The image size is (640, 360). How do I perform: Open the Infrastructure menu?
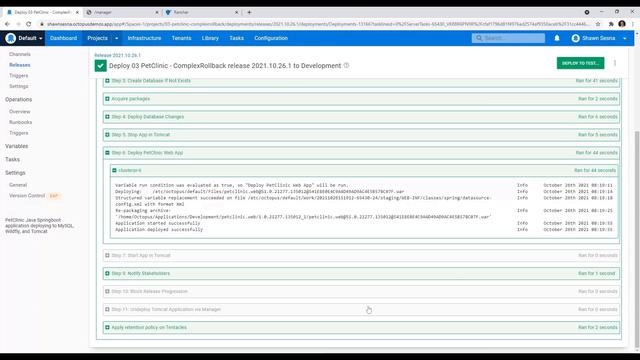coord(144,38)
